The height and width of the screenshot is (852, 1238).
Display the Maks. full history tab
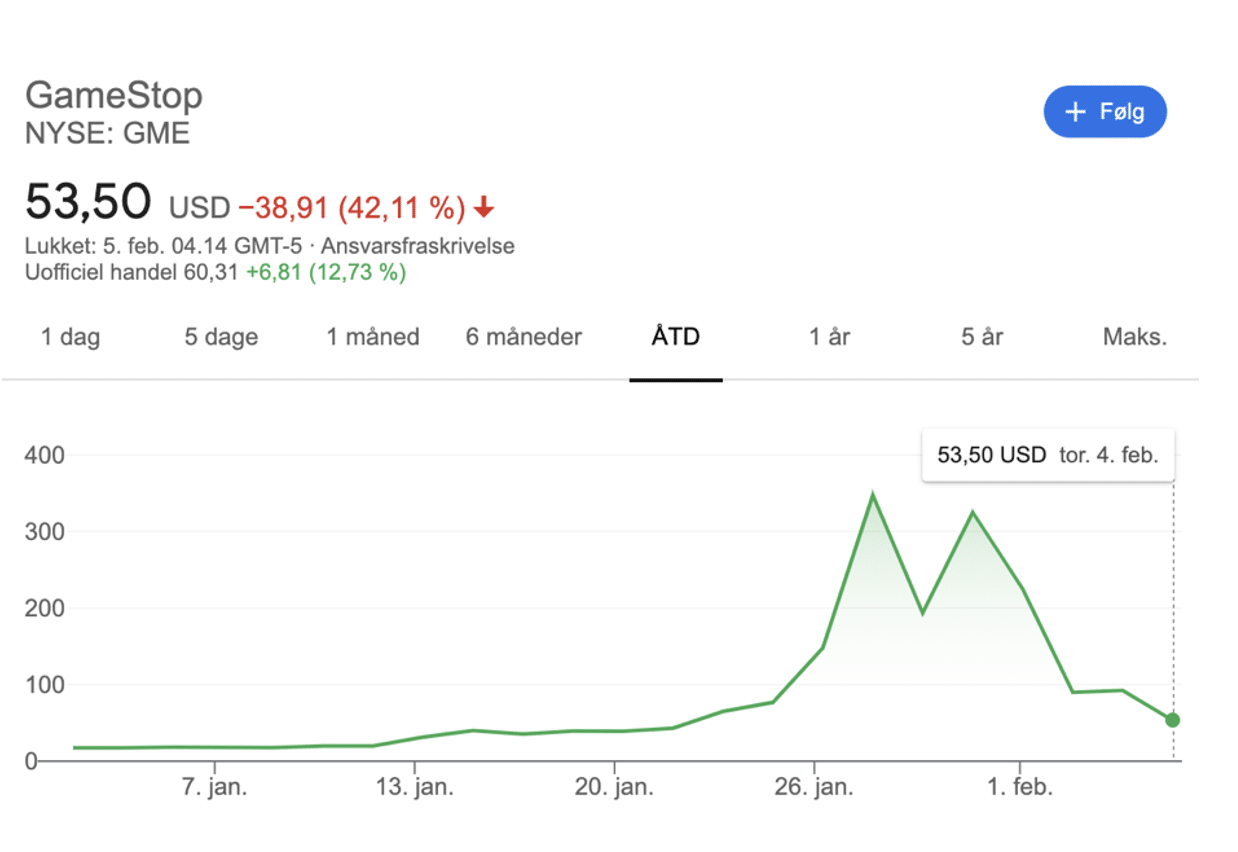[1135, 337]
